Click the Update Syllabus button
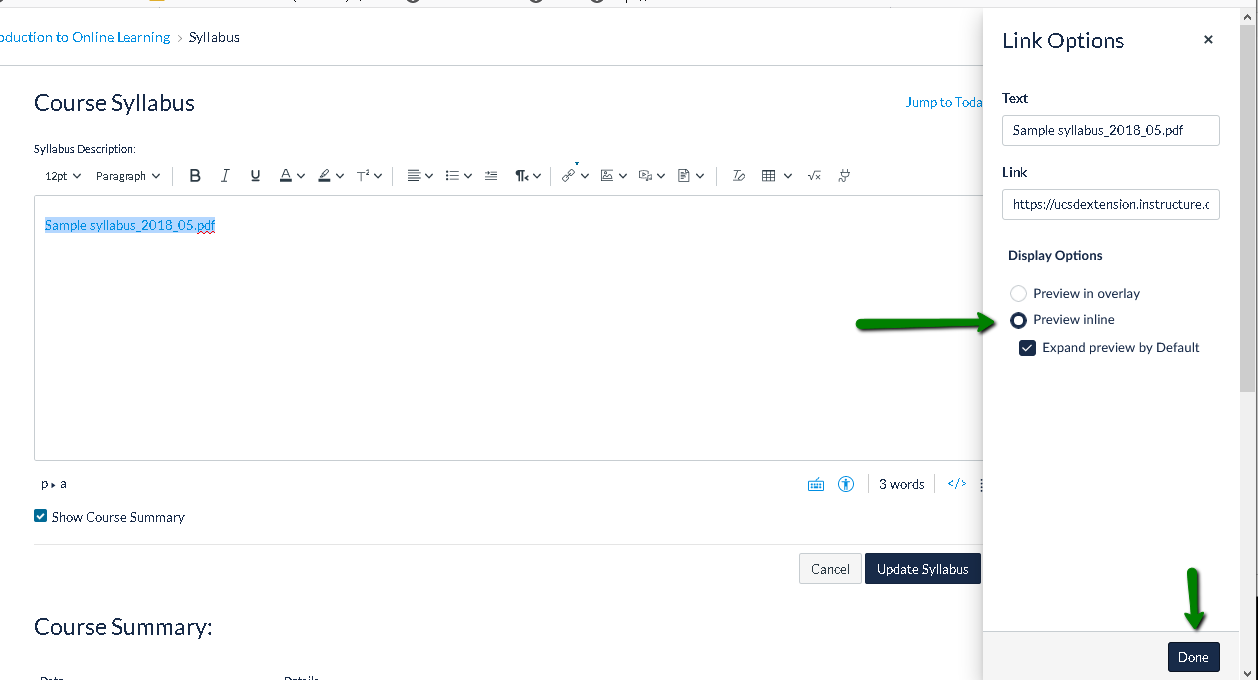Screen dimensions: 1258x680 coord(923,569)
